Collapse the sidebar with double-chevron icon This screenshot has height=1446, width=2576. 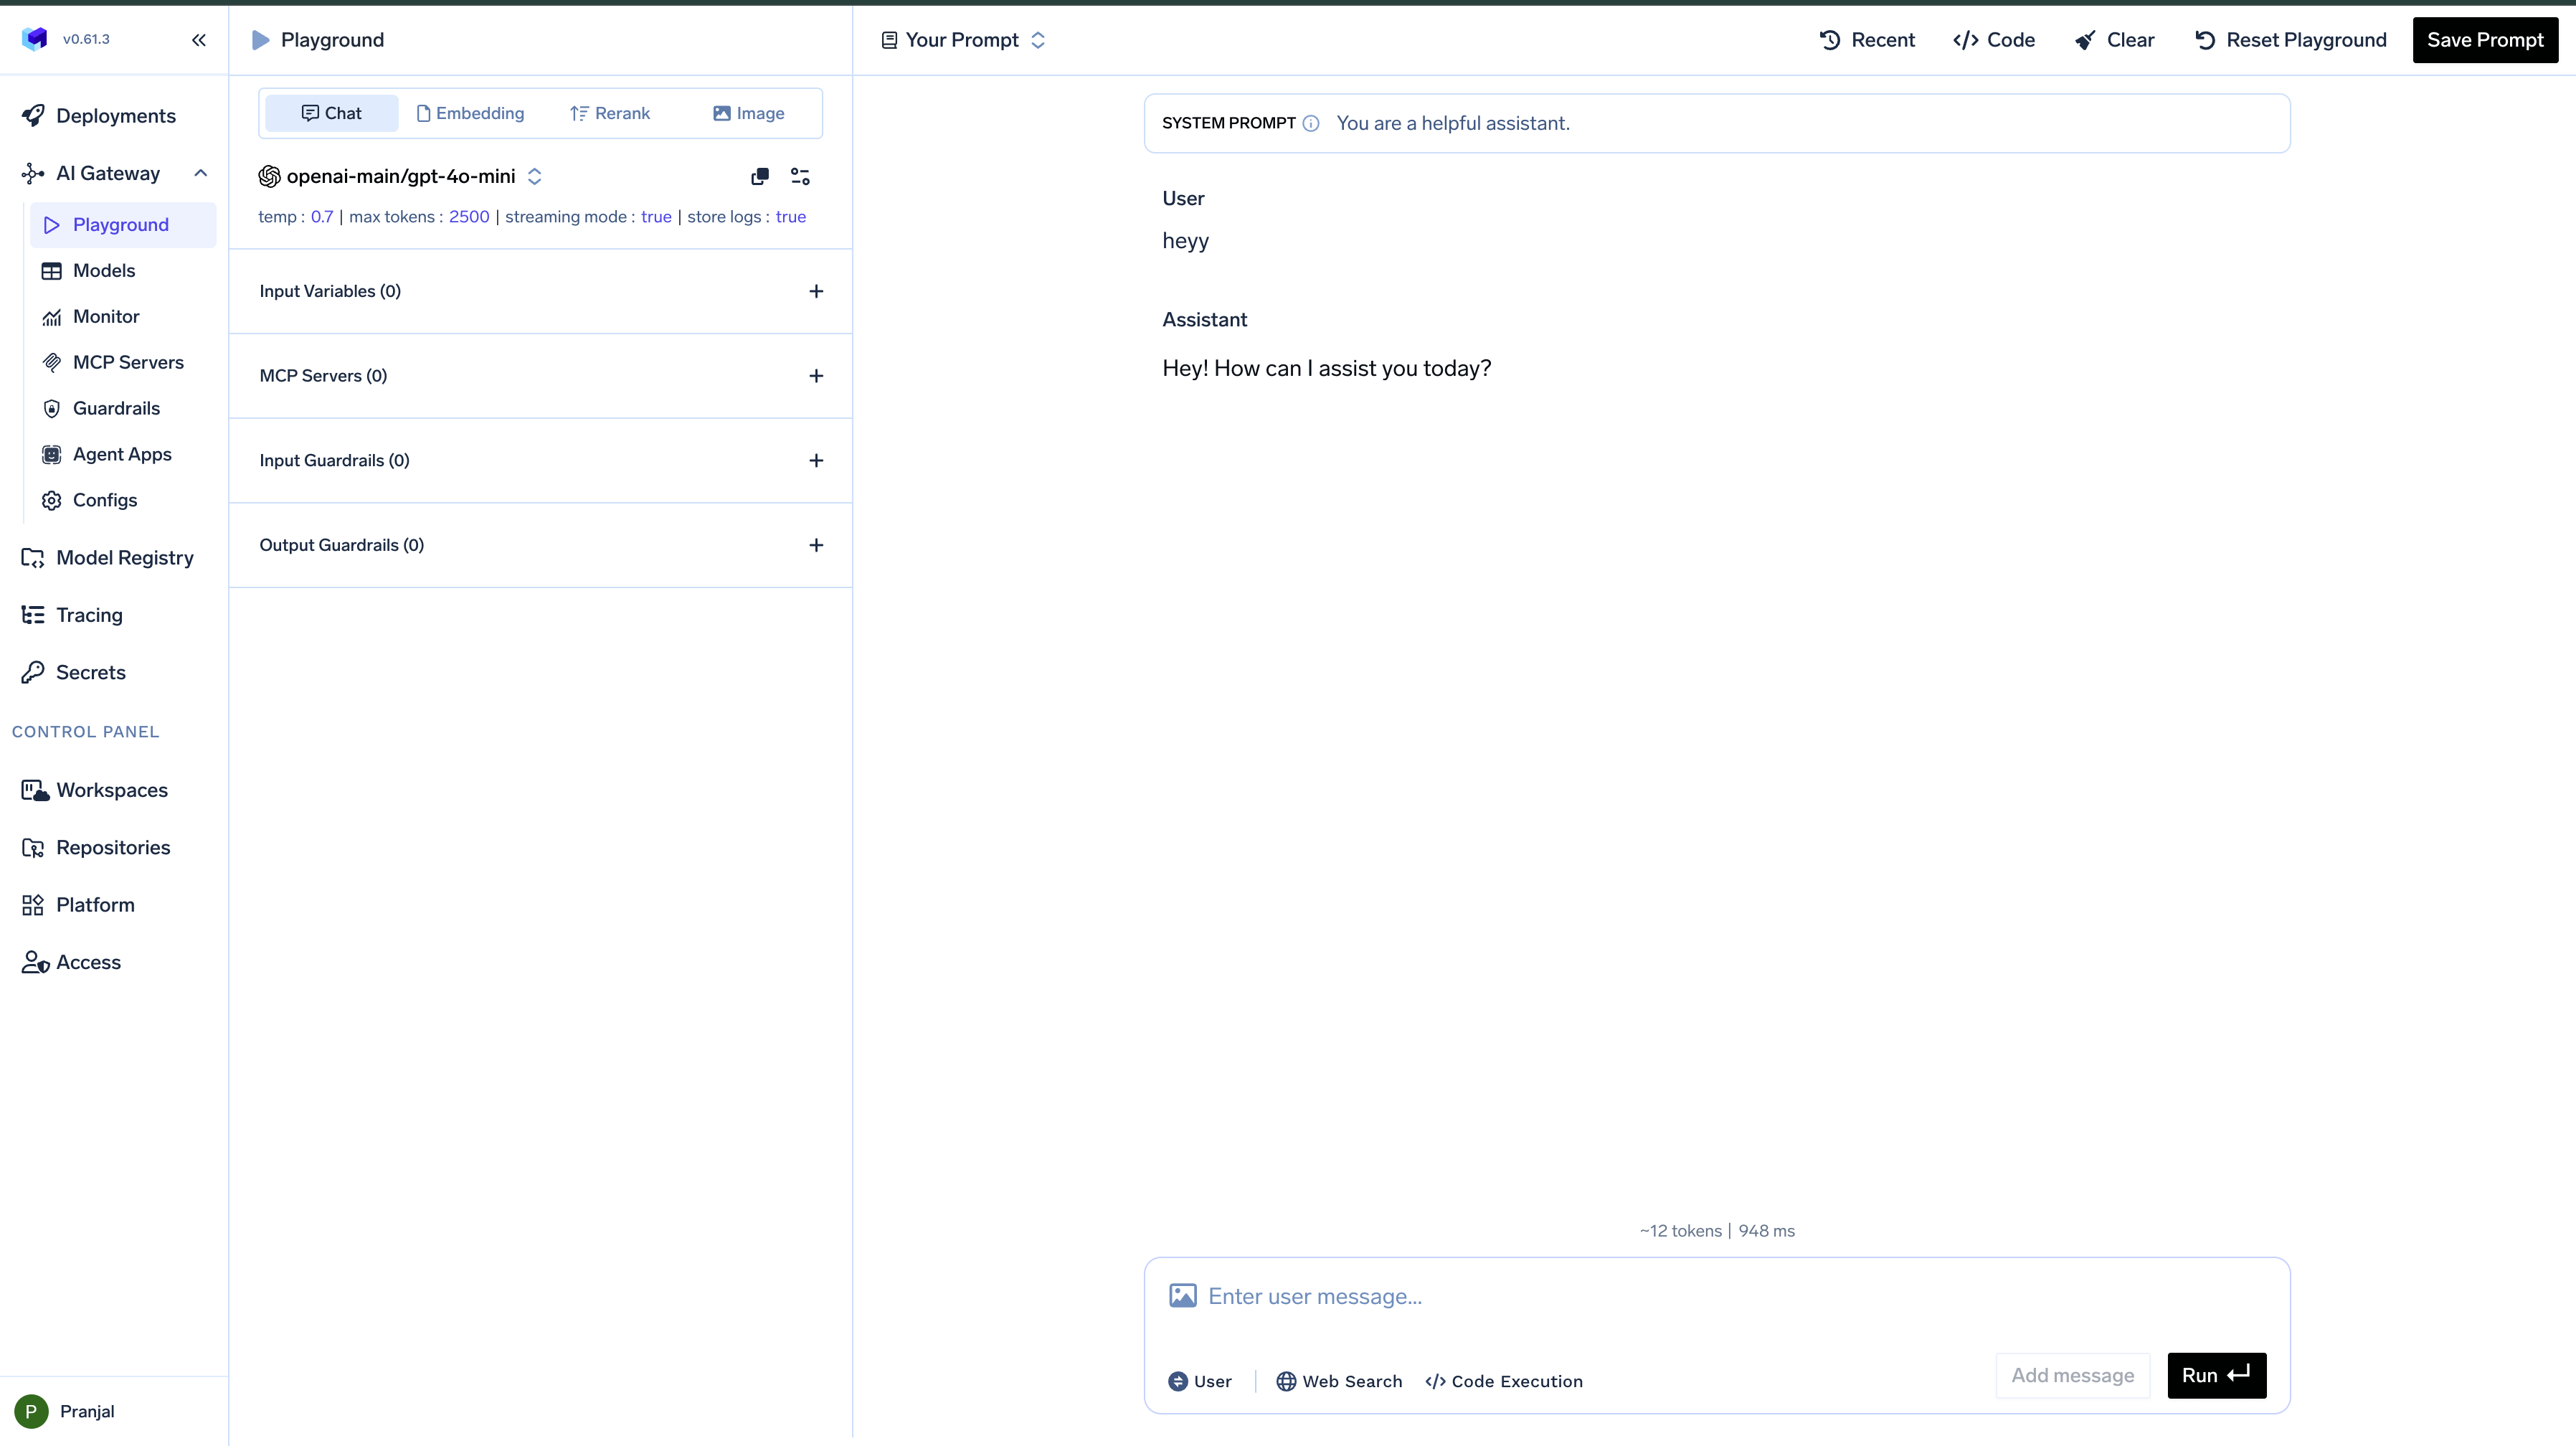pos(199,40)
